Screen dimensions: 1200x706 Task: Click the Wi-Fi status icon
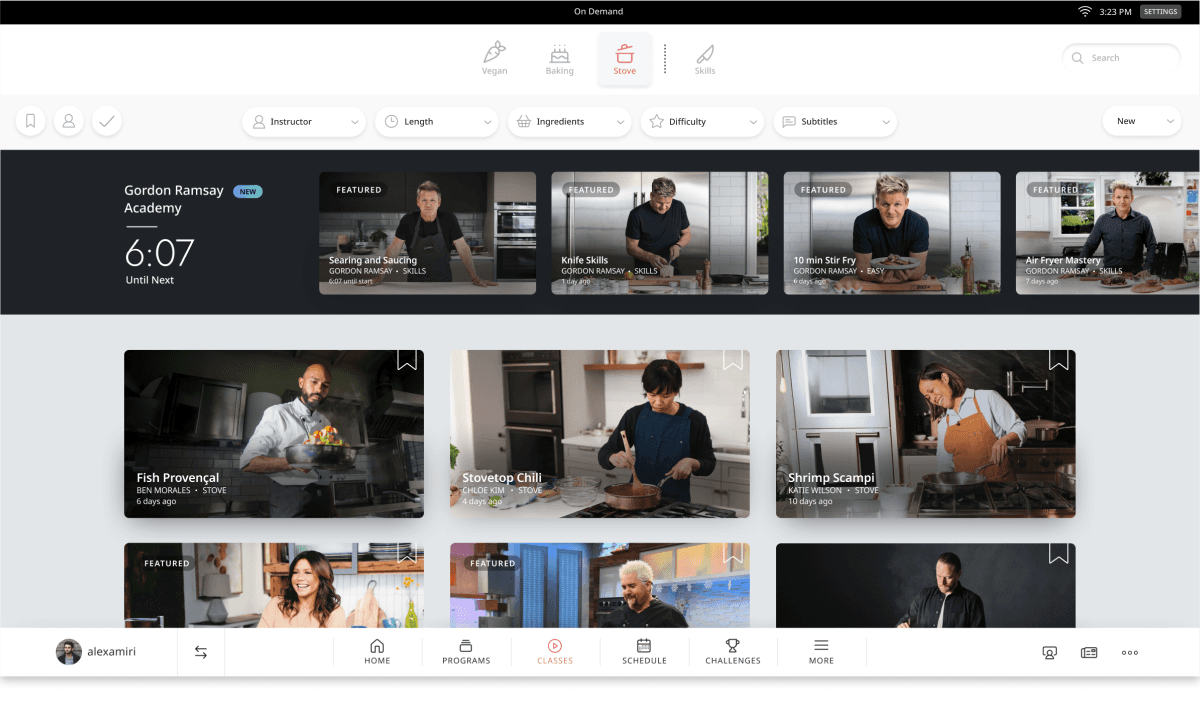(x=1085, y=11)
